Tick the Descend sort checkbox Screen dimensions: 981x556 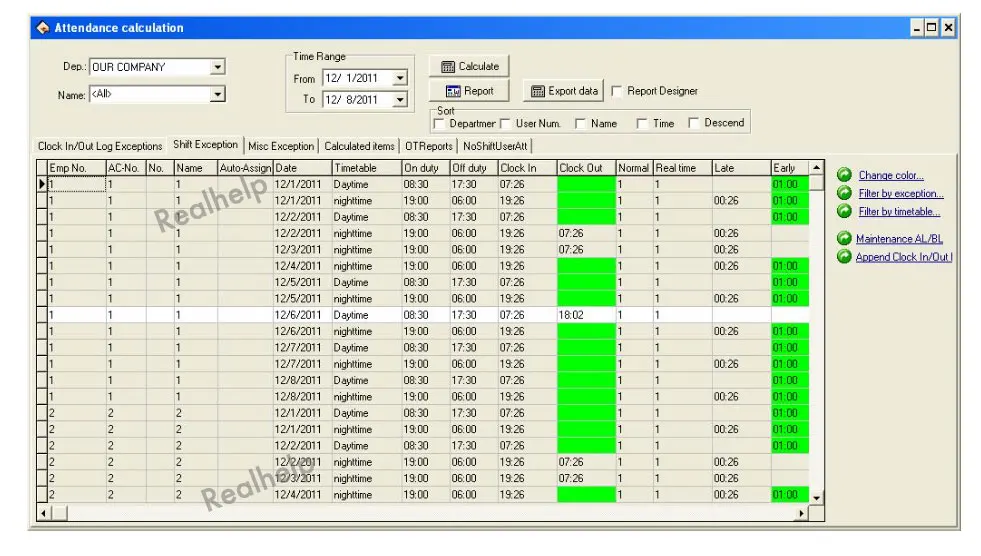[x=693, y=123]
